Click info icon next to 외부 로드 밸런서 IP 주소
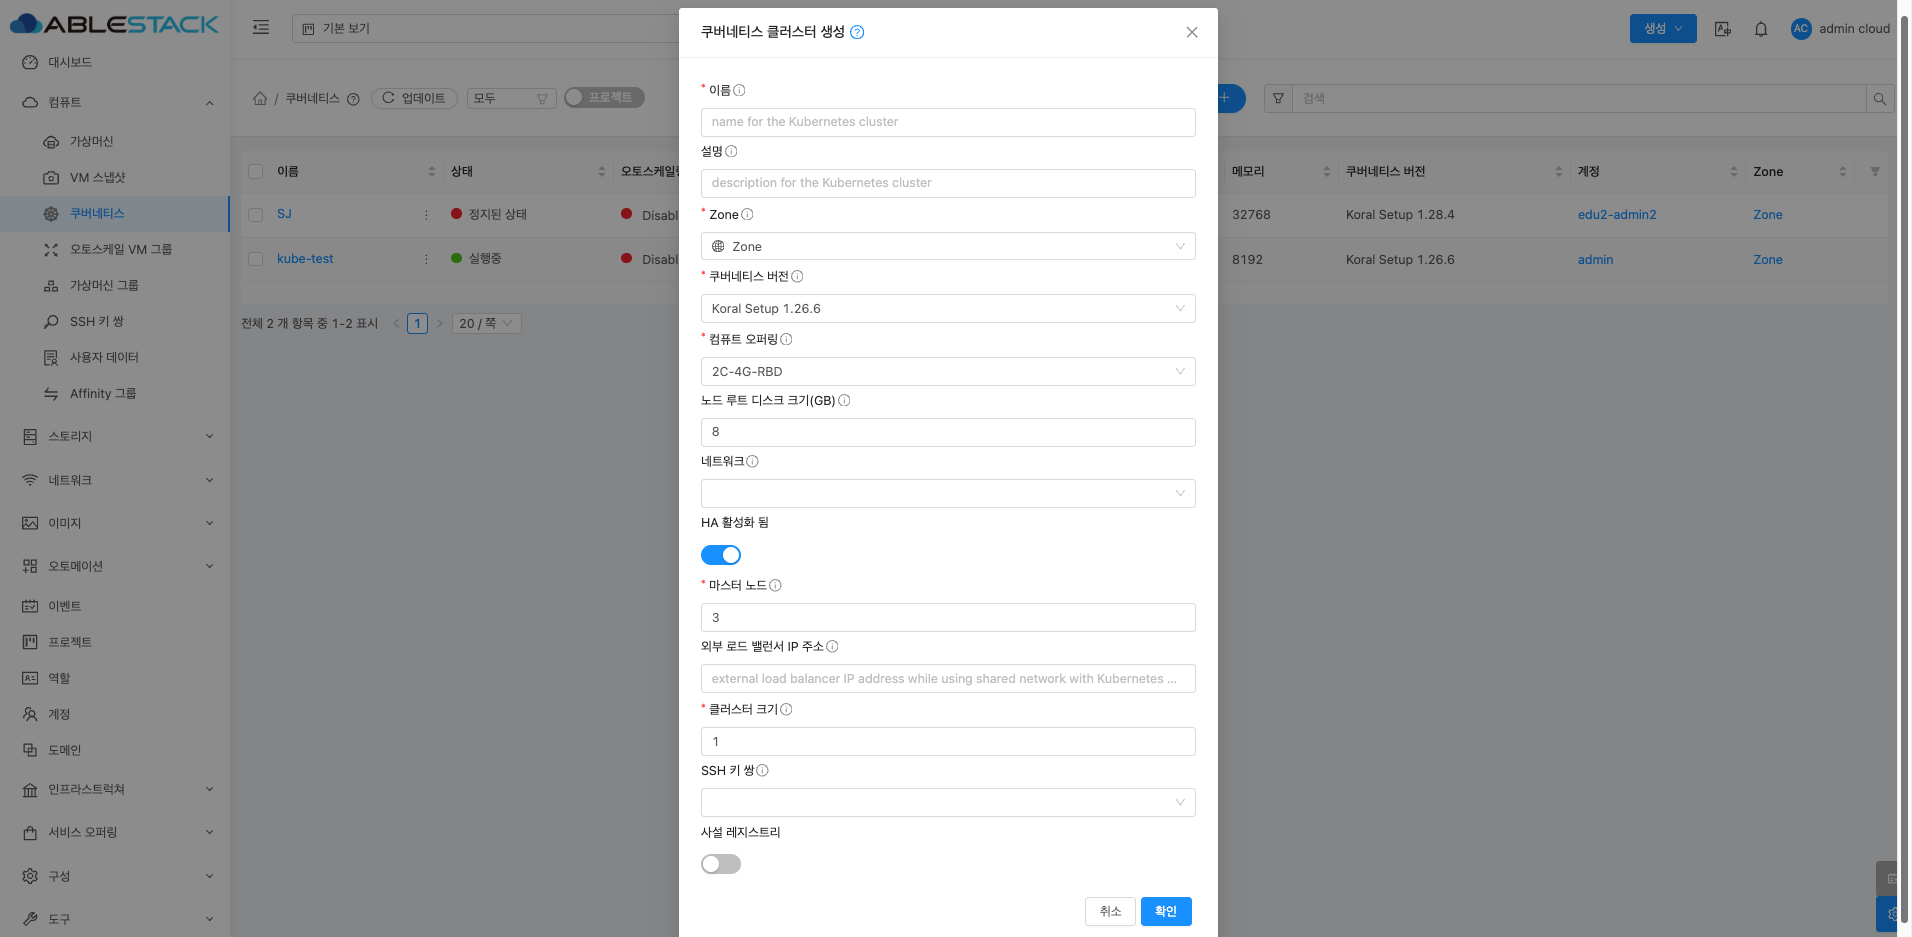 pyautogui.click(x=832, y=646)
